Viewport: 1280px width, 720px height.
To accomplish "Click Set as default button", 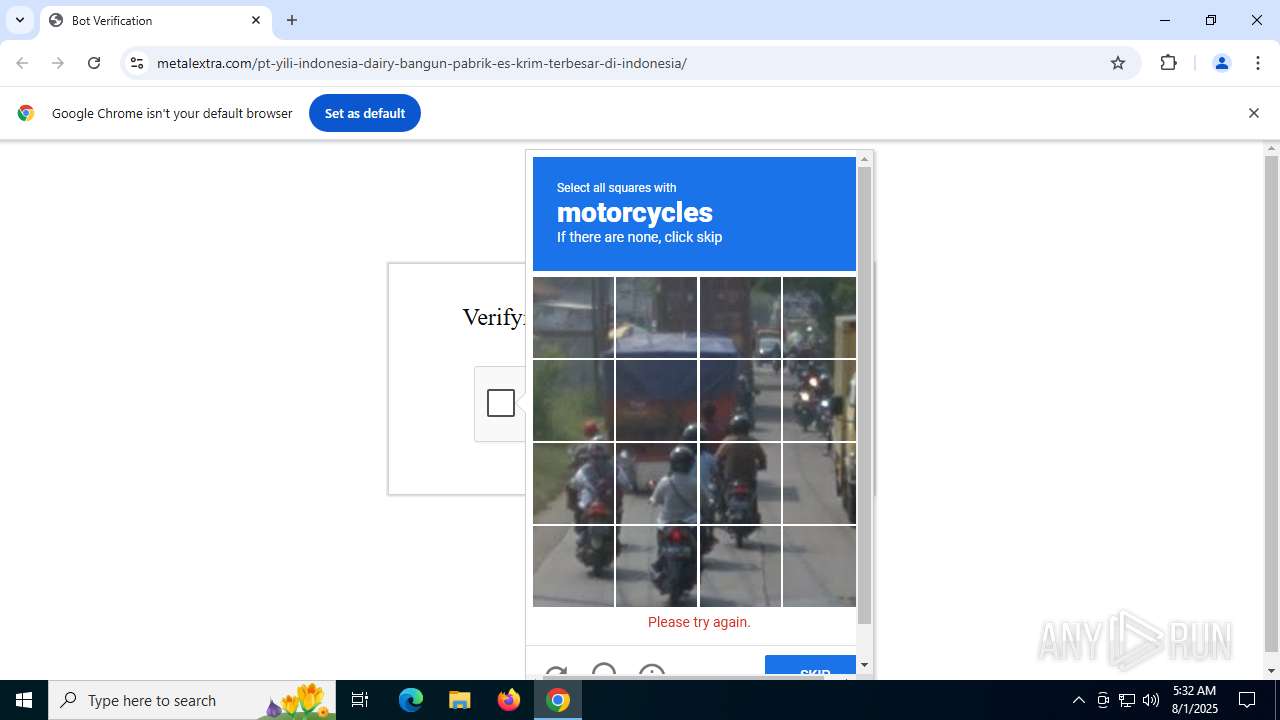I will [x=365, y=113].
